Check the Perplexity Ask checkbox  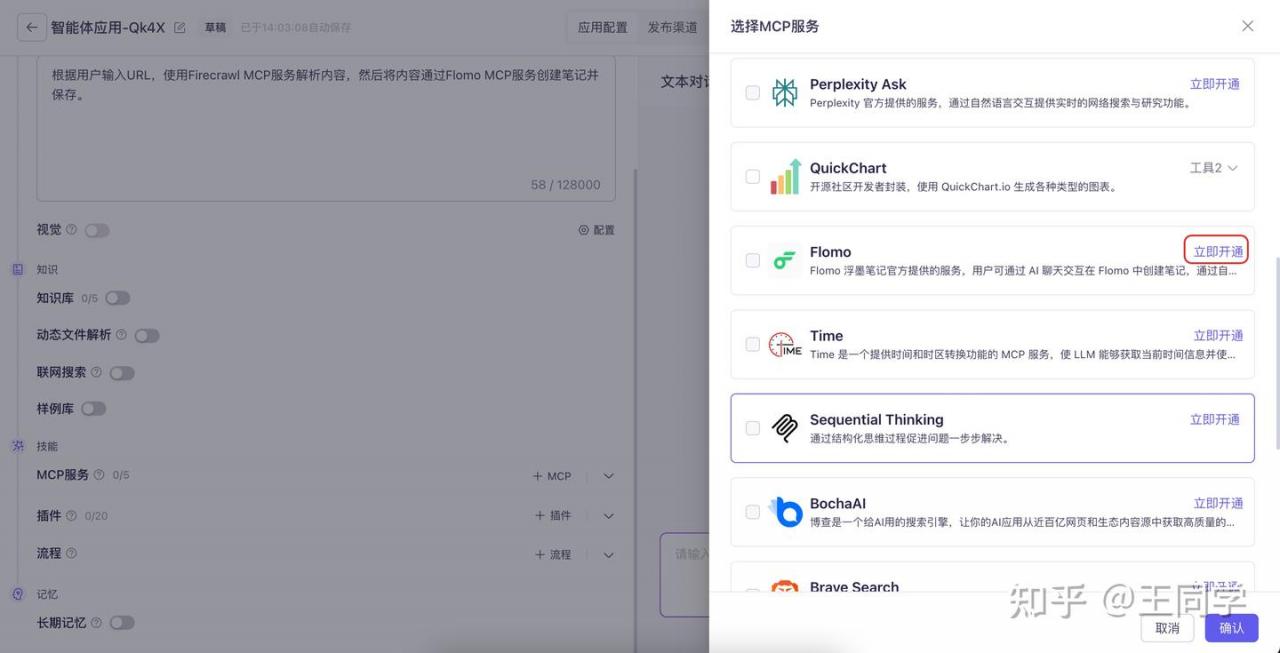tap(752, 93)
